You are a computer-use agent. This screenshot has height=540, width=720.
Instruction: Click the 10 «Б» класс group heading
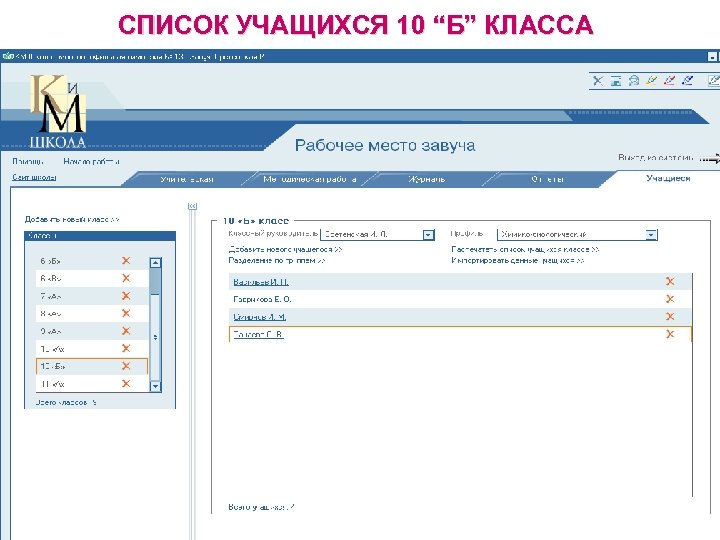click(x=256, y=221)
